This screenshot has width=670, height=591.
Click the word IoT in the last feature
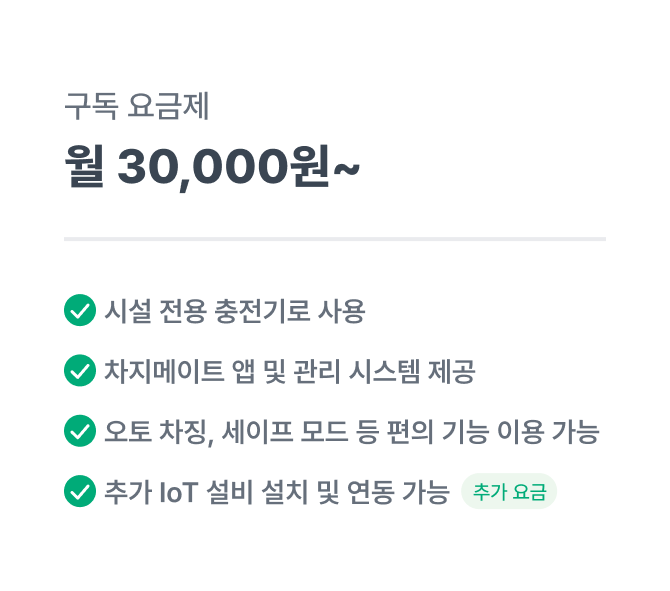pyautogui.click(x=179, y=492)
